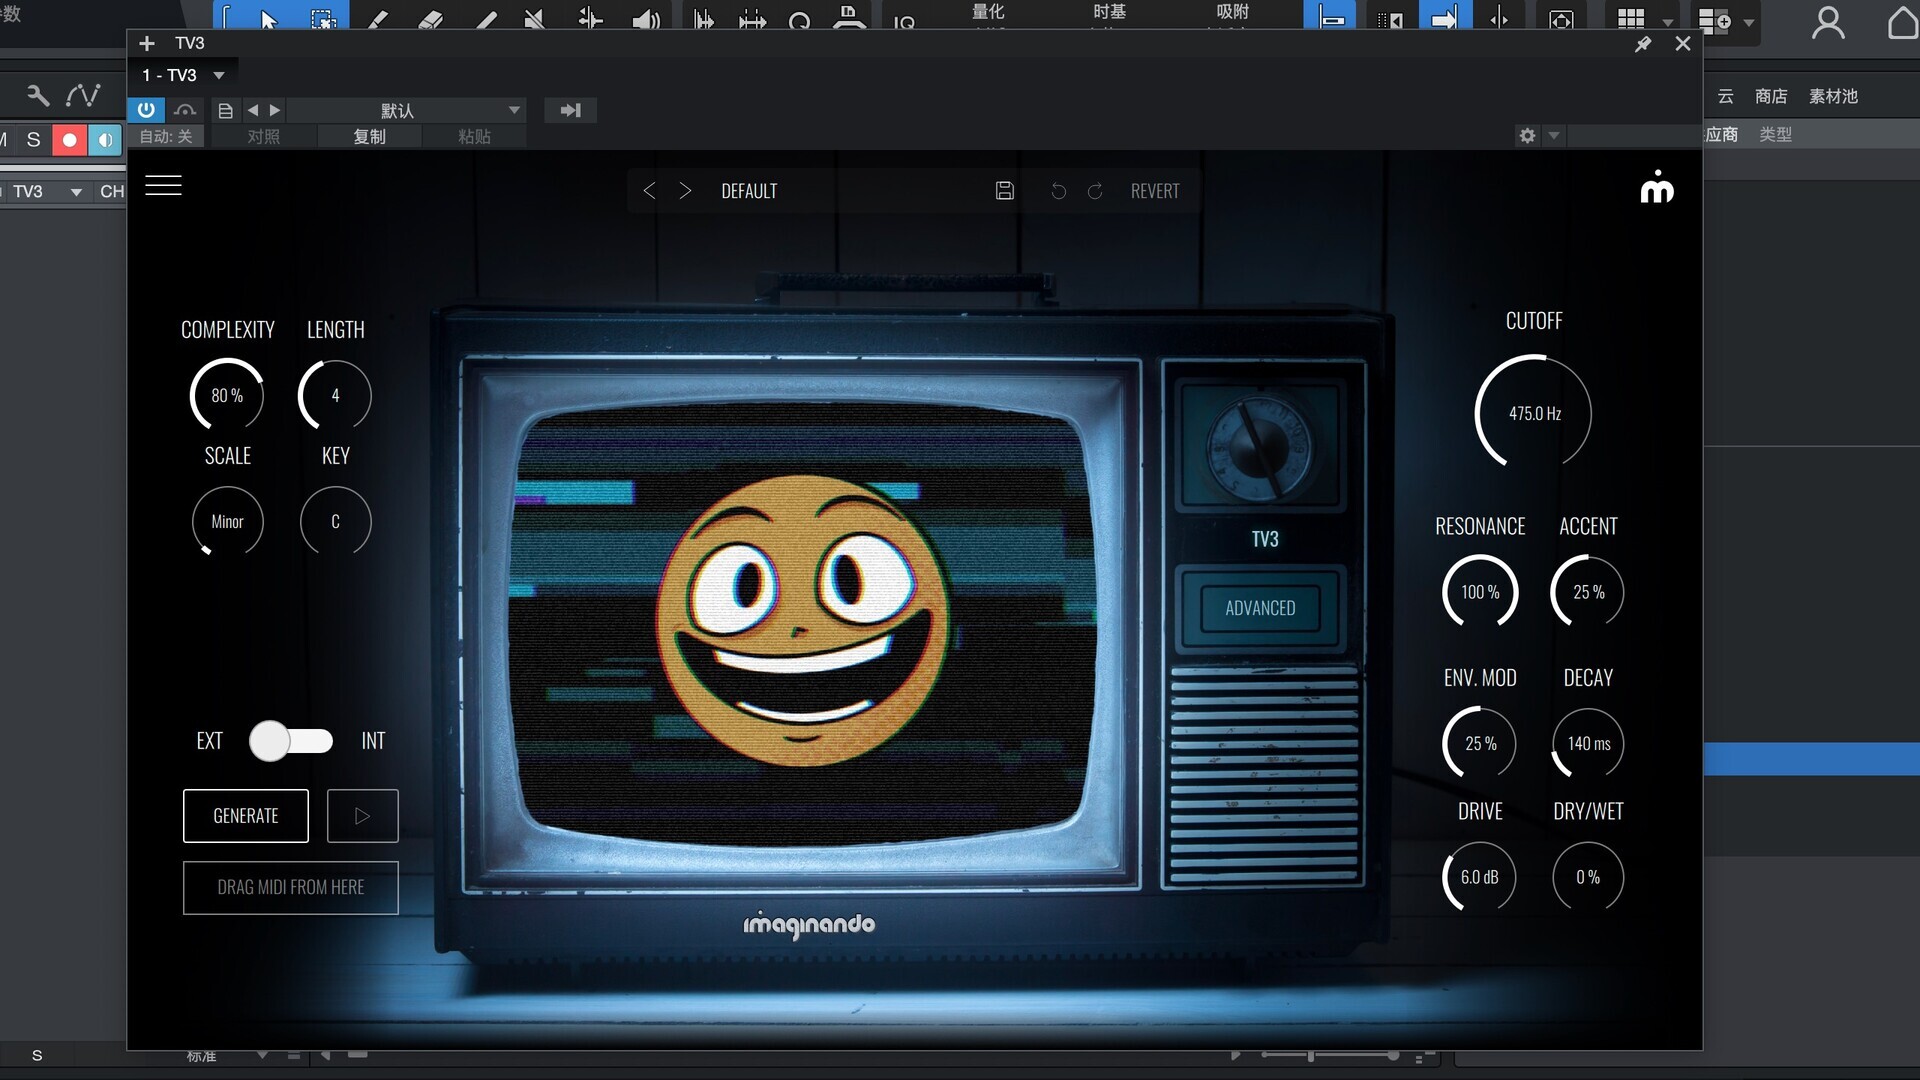Viewport: 1920px width, 1080px height.
Task: Switch to the 商店 shop tab
Action: 1771,96
